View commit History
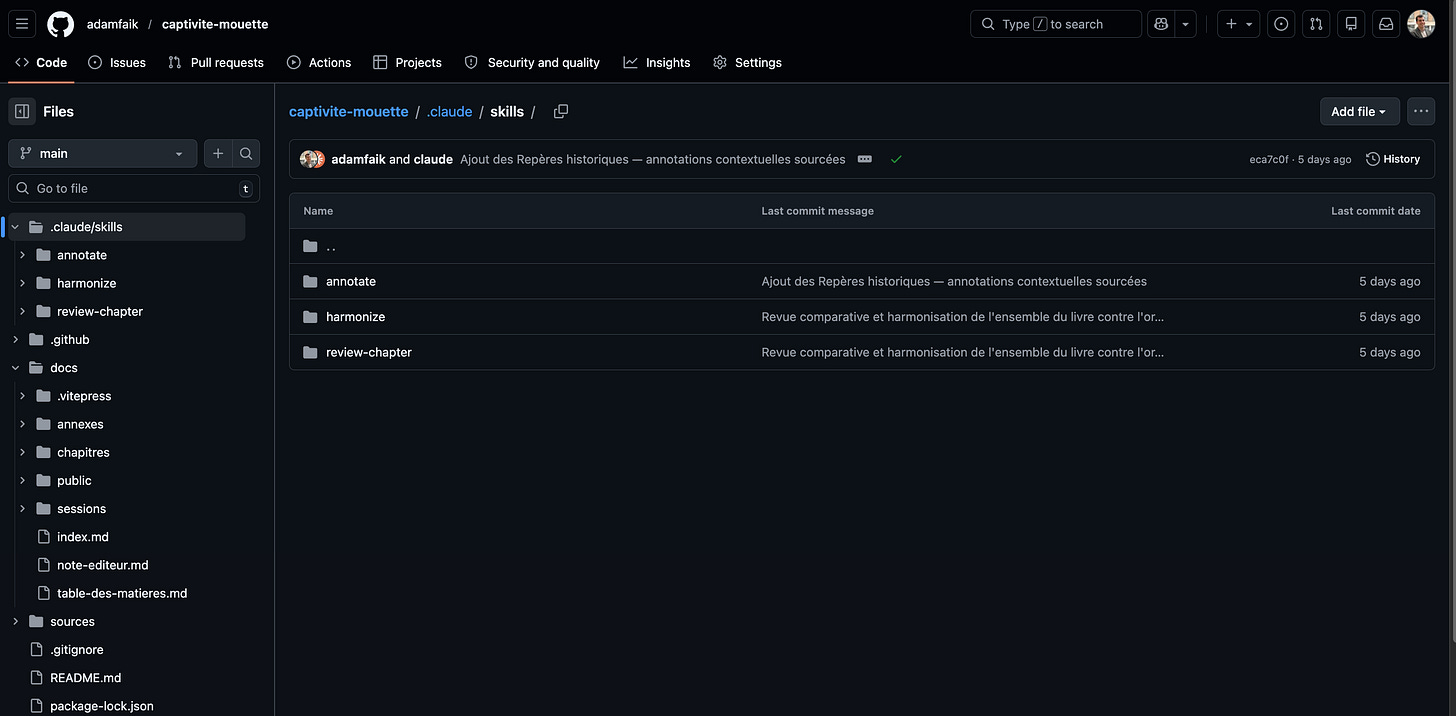Image resolution: width=1456 pixels, height=716 pixels. [1392, 158]
